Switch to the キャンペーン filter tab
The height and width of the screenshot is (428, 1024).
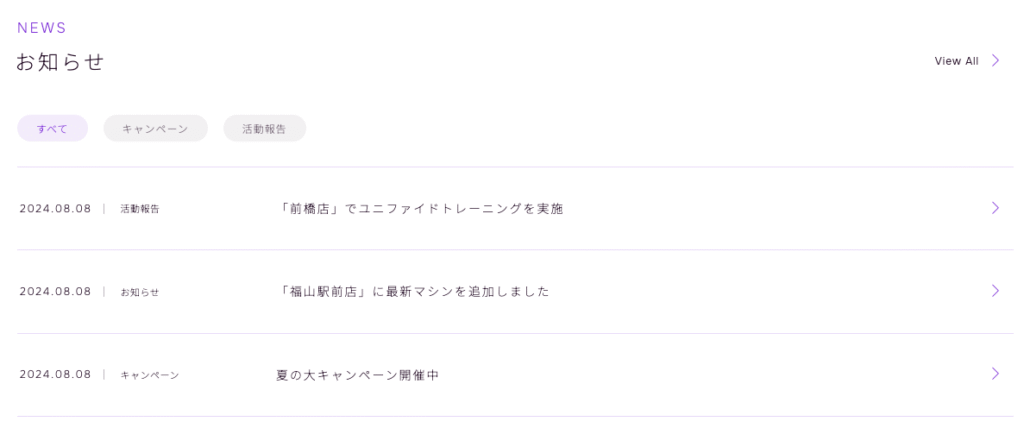(155, 129)
